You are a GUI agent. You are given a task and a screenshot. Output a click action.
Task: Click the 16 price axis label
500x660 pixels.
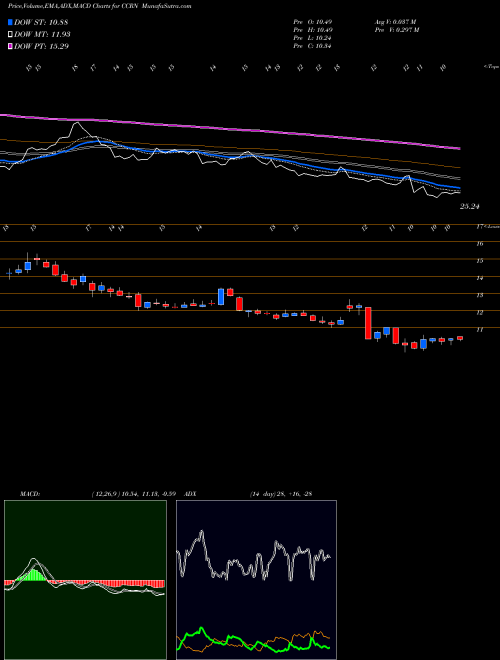(x=479, y=243)
